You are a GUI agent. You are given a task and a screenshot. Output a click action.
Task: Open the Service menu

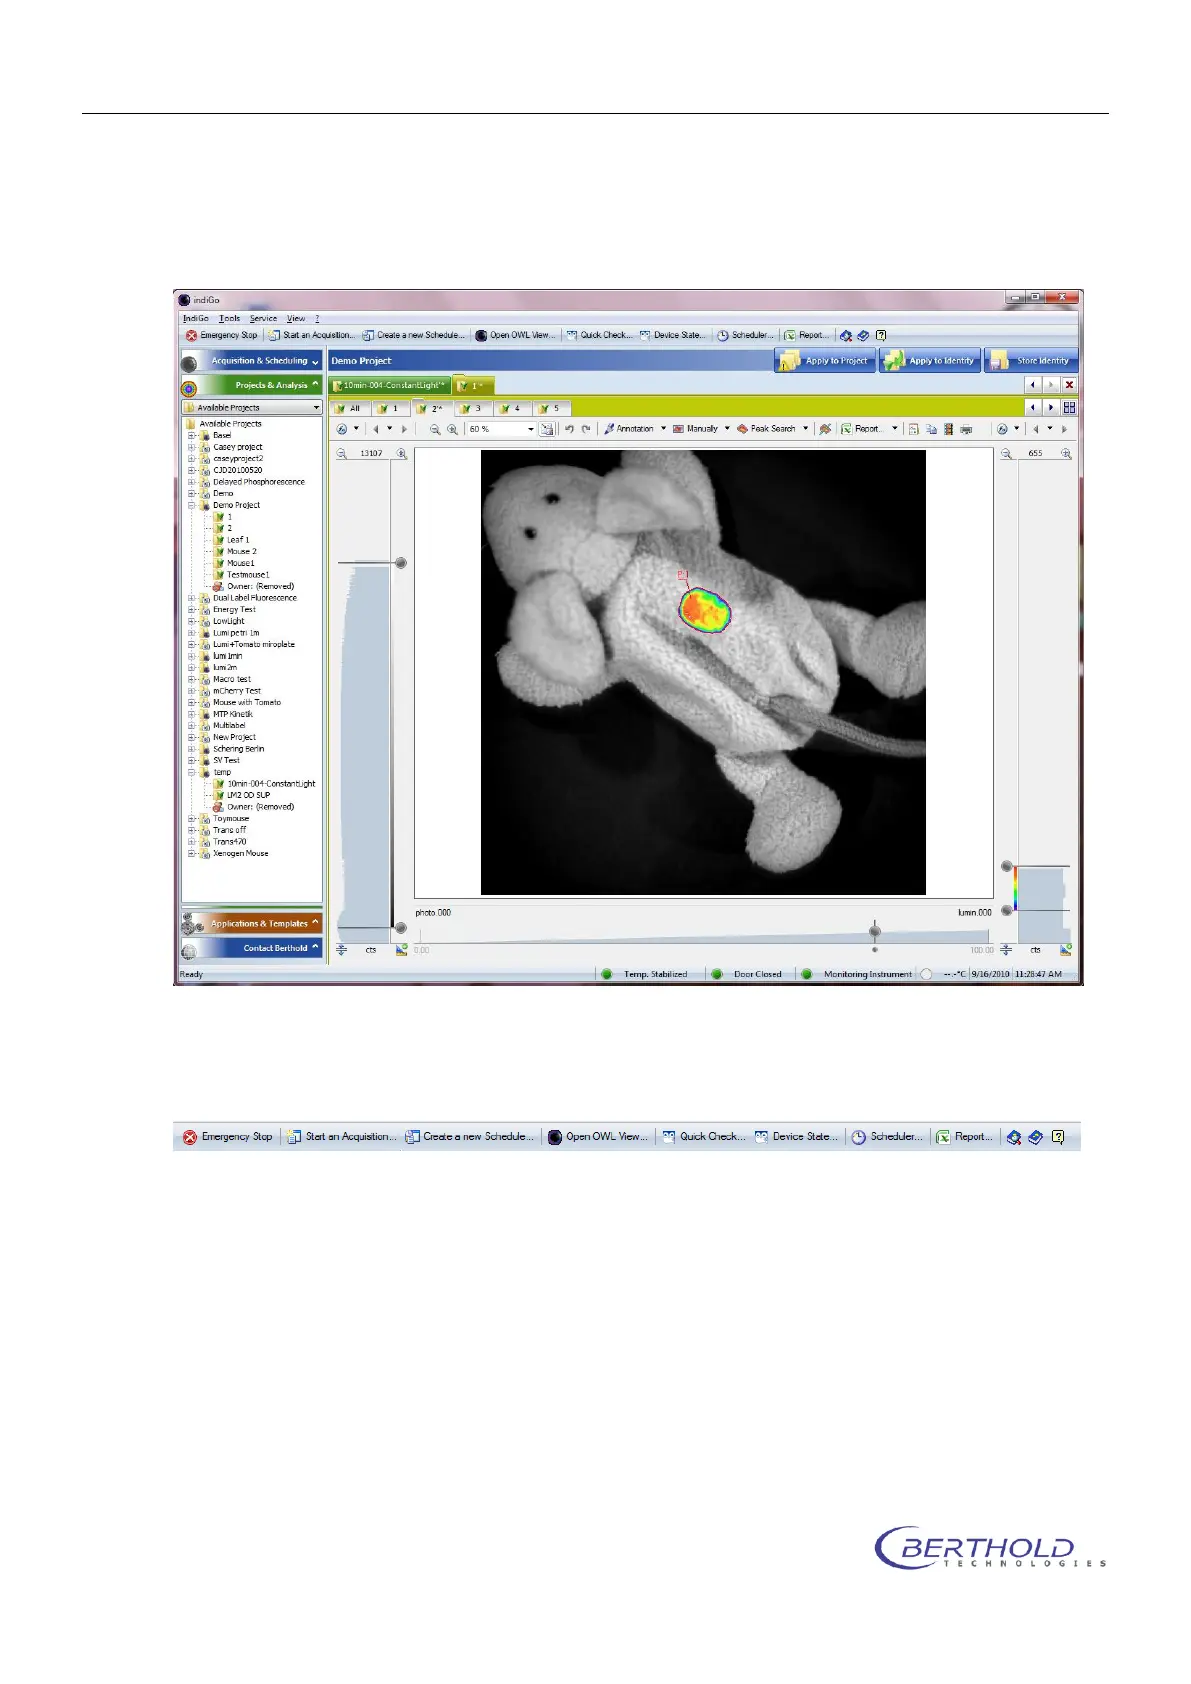263,318
